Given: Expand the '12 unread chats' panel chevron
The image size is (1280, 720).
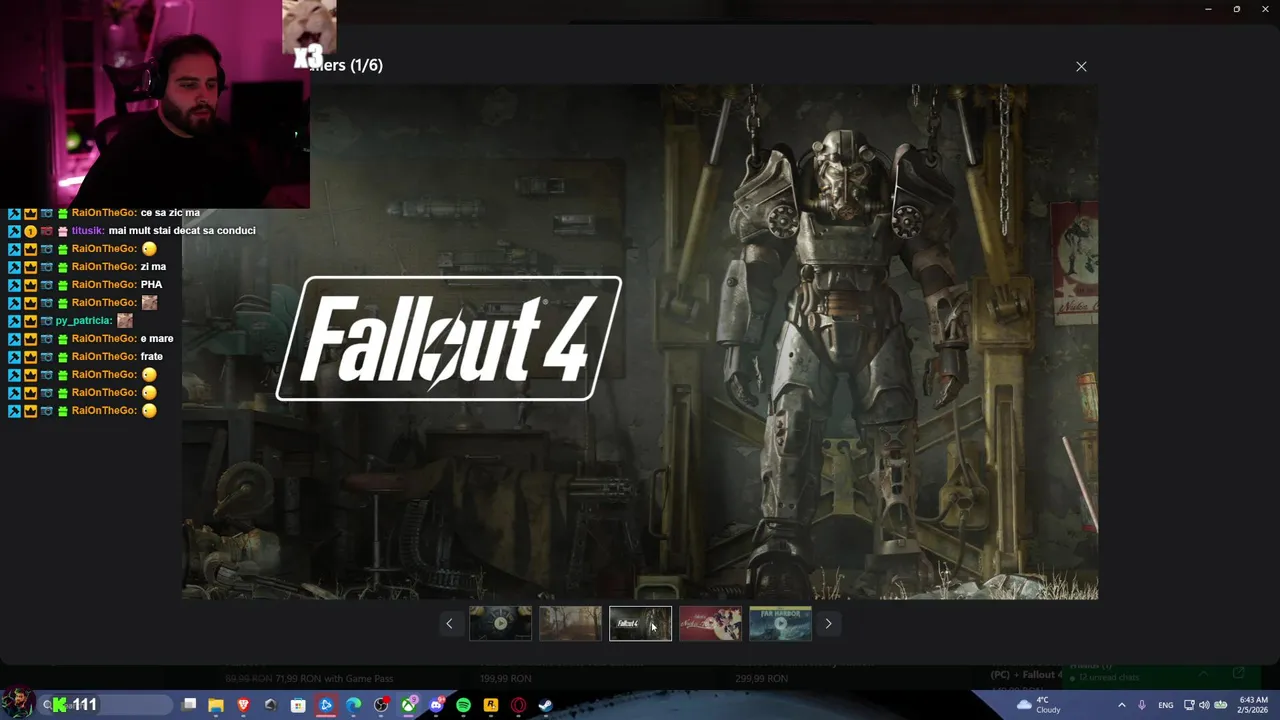Looking at the screenshot, I should 1203,673.
